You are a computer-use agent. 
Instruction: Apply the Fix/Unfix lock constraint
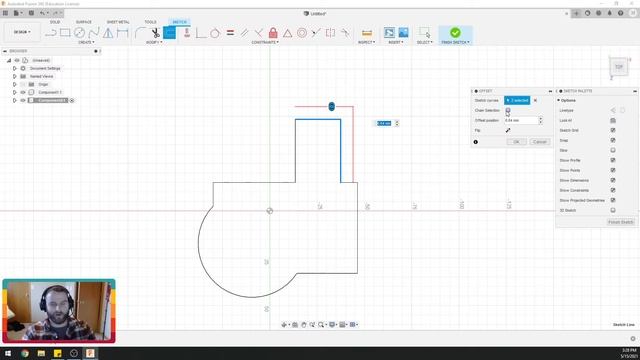pyautogui.click(x=273, y=33)
